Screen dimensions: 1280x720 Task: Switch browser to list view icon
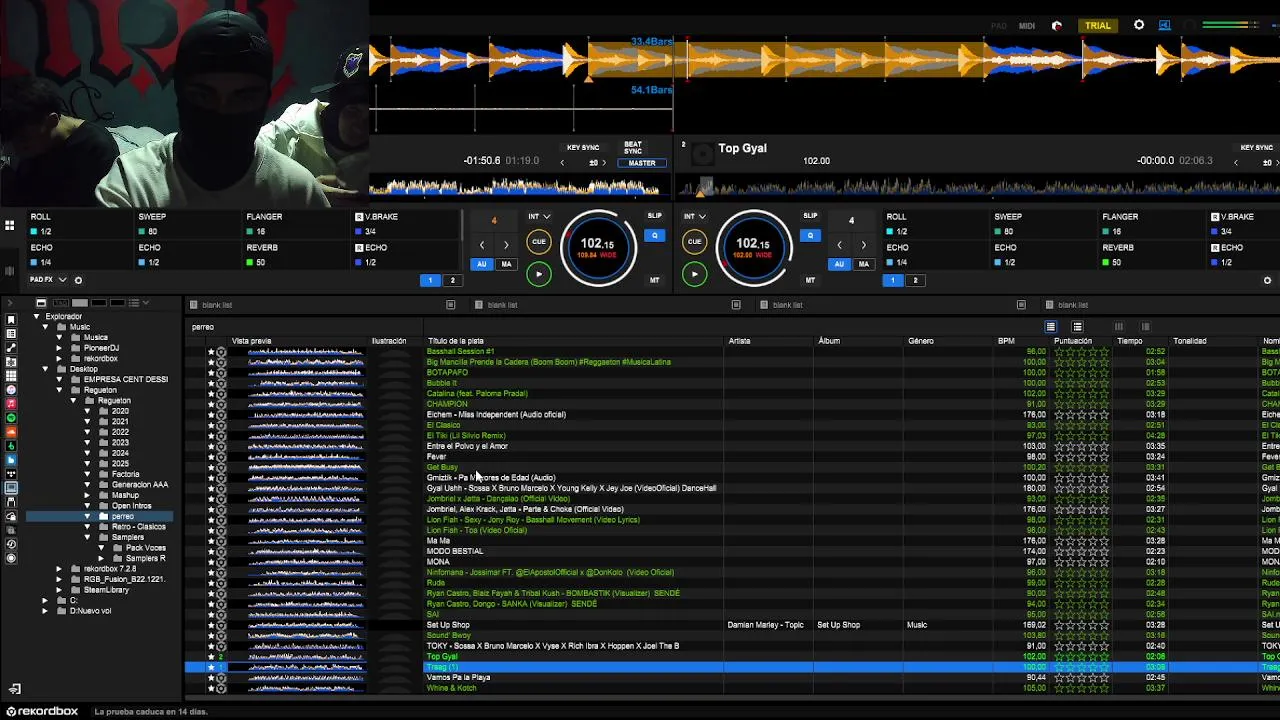coord(1050,327)
